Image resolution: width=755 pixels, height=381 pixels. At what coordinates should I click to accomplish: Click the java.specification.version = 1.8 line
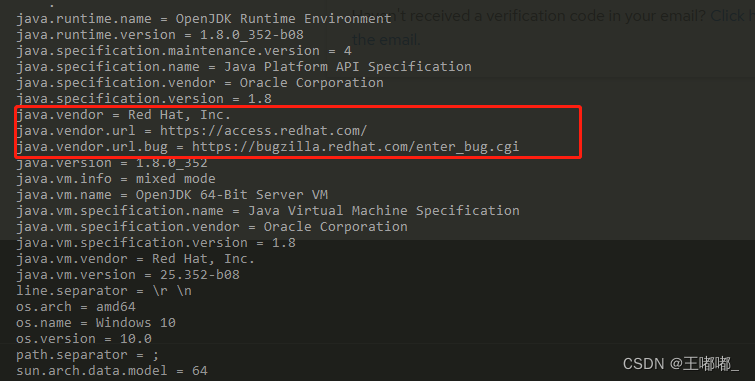coord(144,98)
